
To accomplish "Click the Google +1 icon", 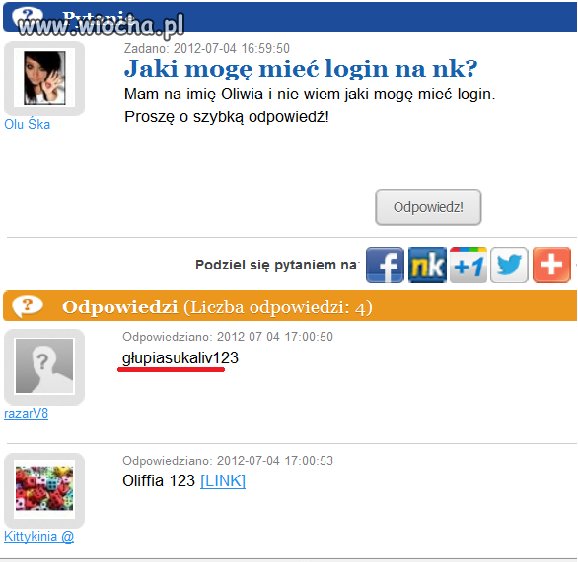I will (x=468, y=265).
